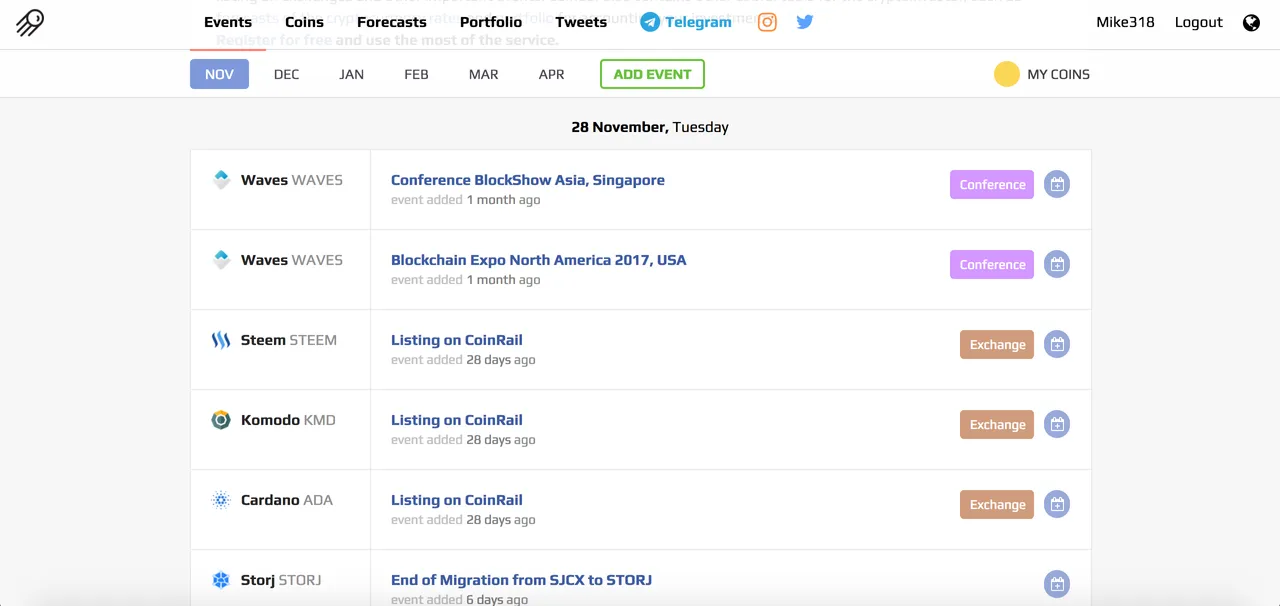Add Komodo CoinRail listing to calendar
Image resolution: width=1280 pixels, height=606 pixels.
pos(1057,424)
